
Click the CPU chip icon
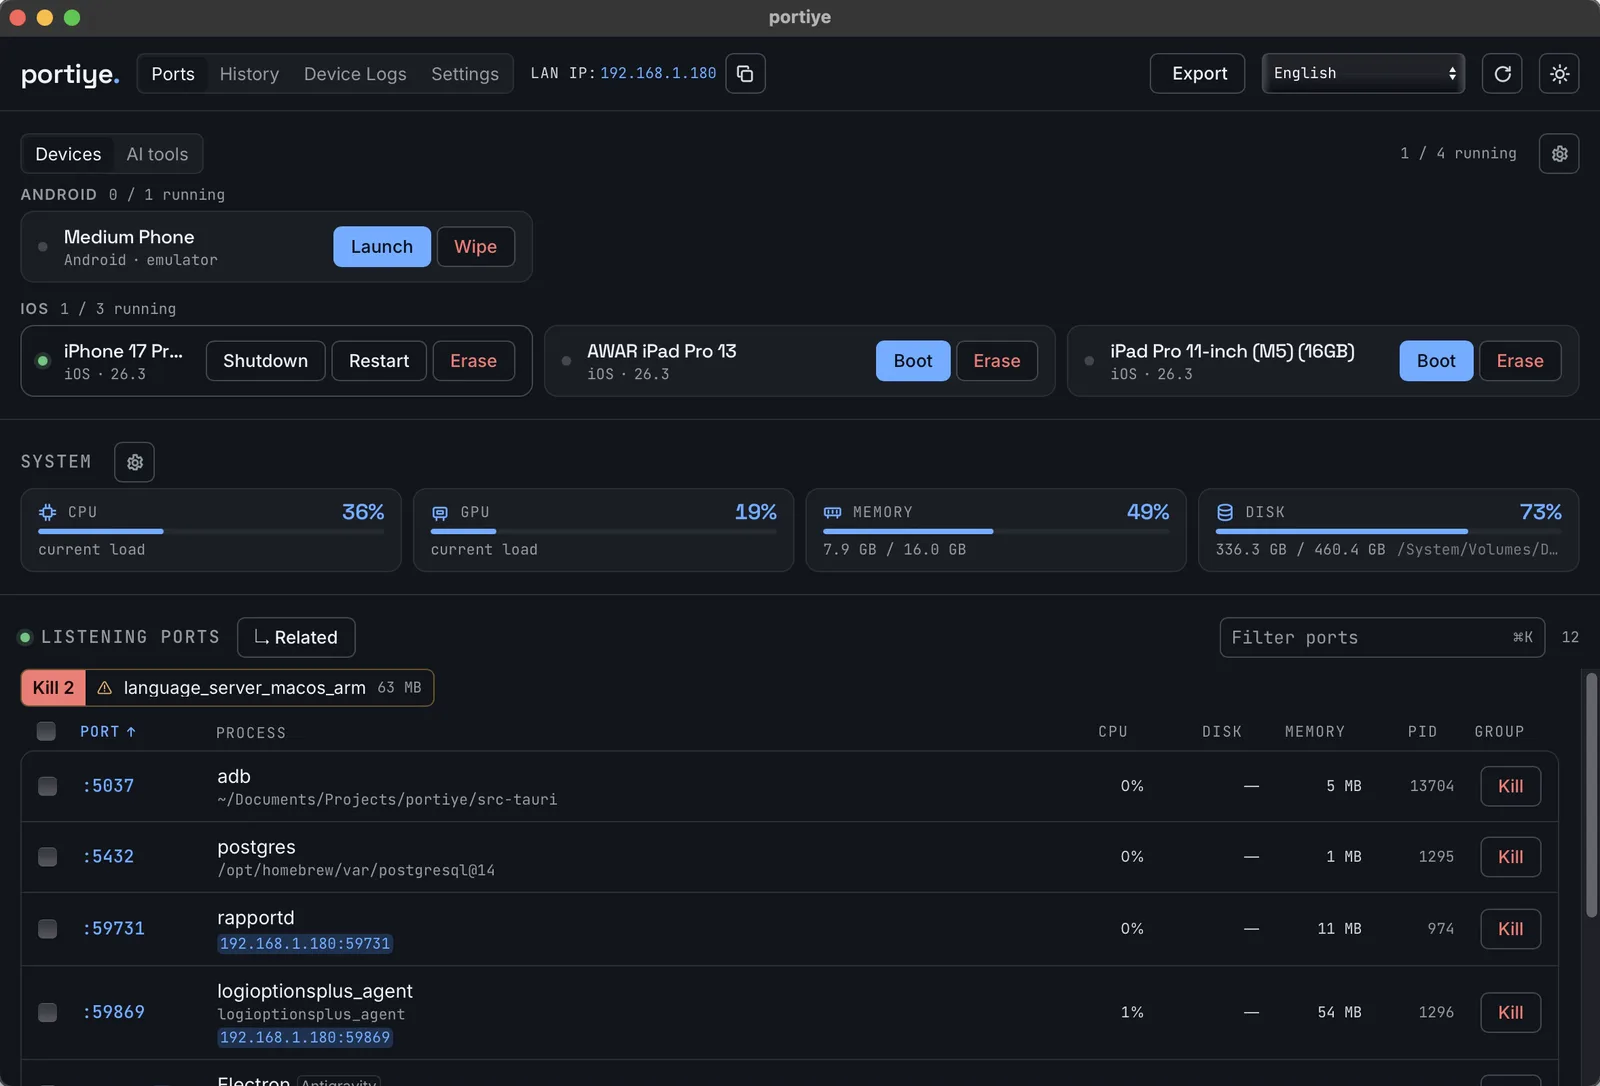pyautogui.click(x=47, y=512)
